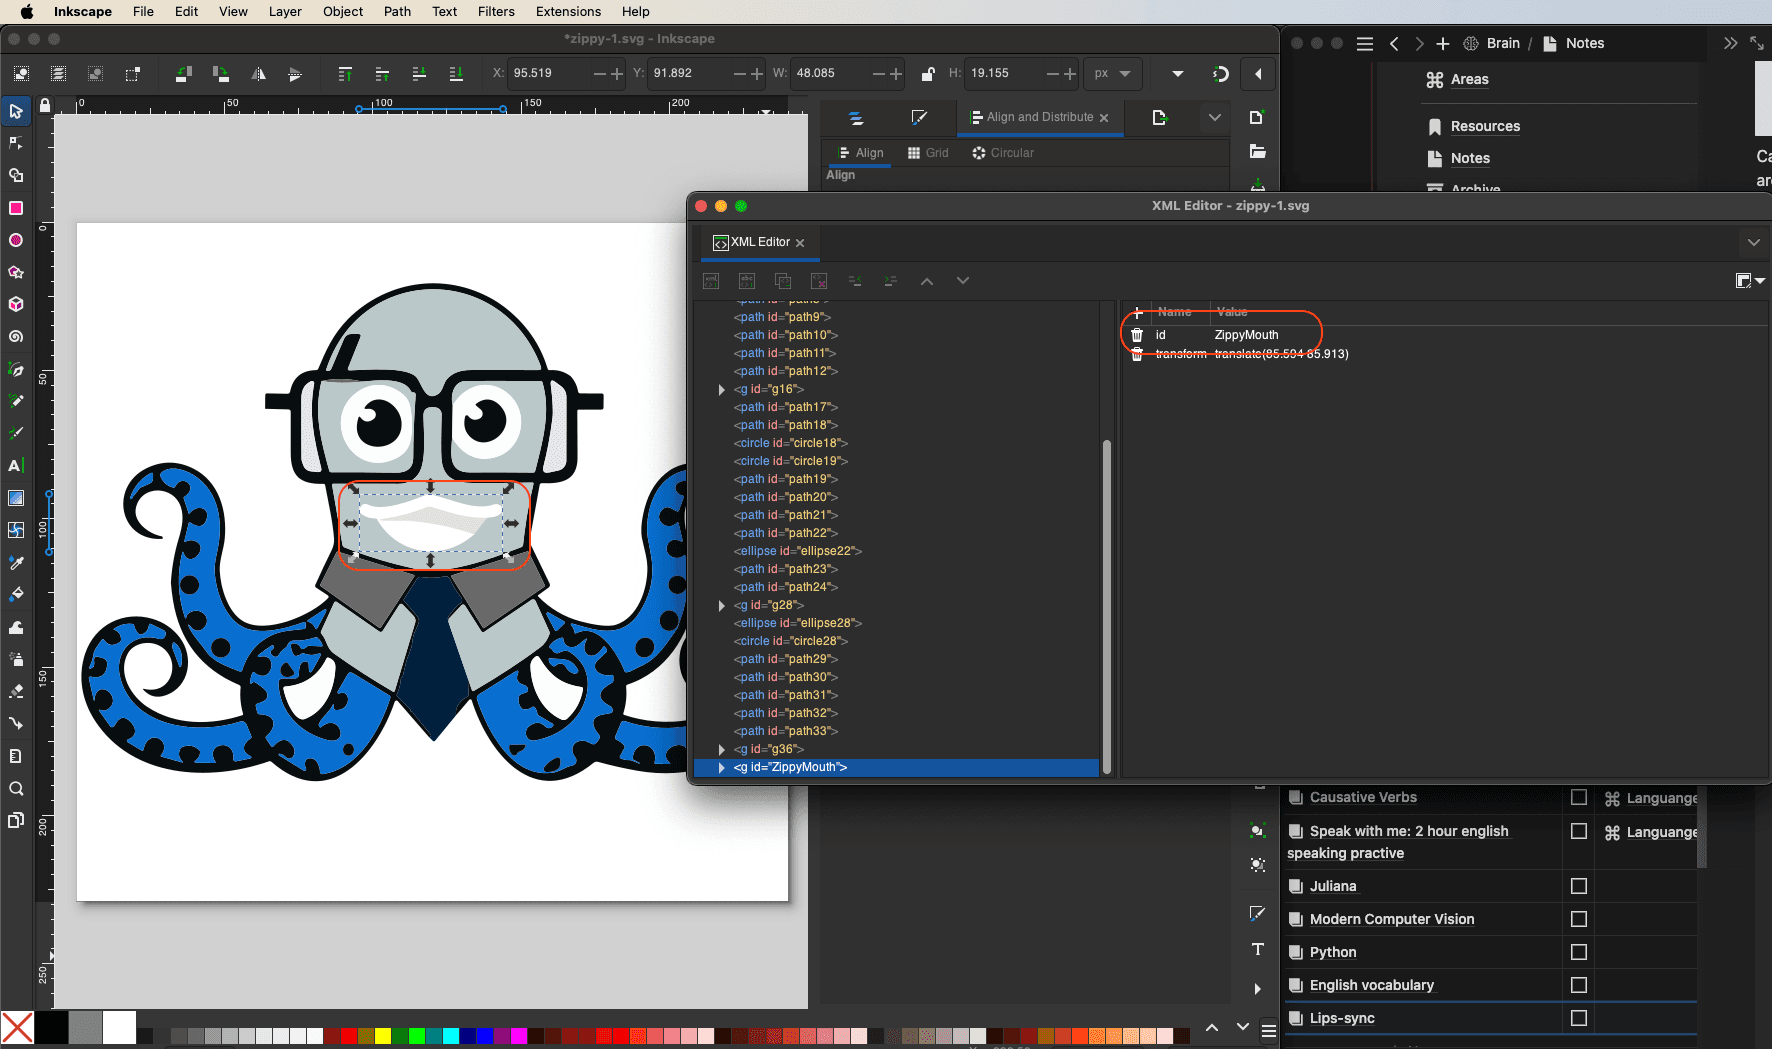Switch to the Circular tab

point(1002,153)
